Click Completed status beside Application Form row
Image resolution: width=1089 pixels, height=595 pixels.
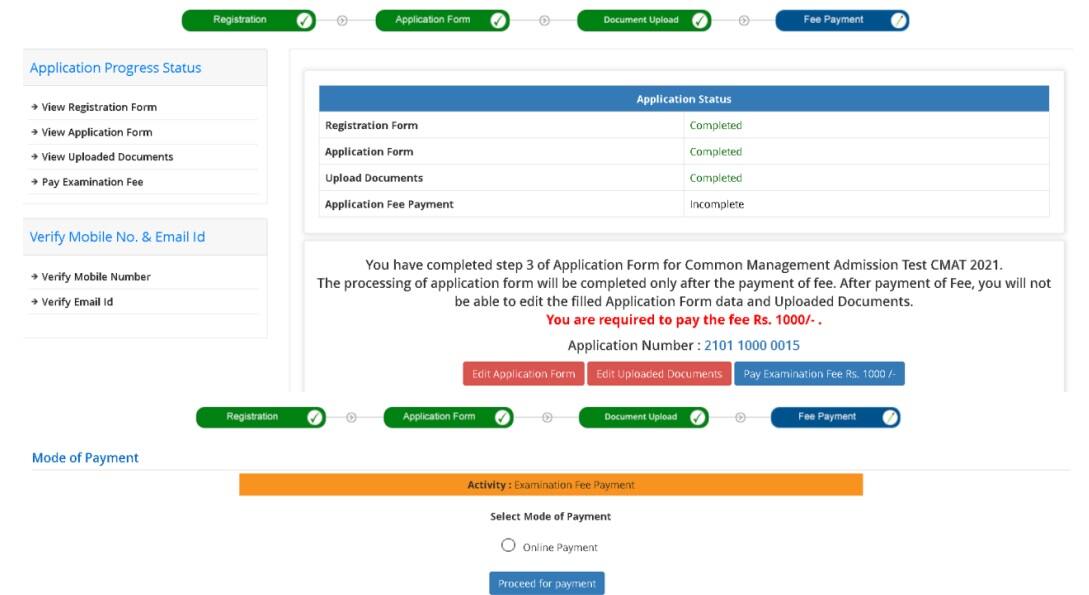[x=715, y=151]
